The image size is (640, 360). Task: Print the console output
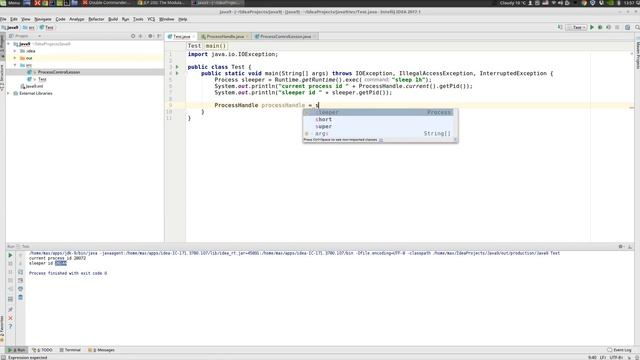(x=20, y=289)
